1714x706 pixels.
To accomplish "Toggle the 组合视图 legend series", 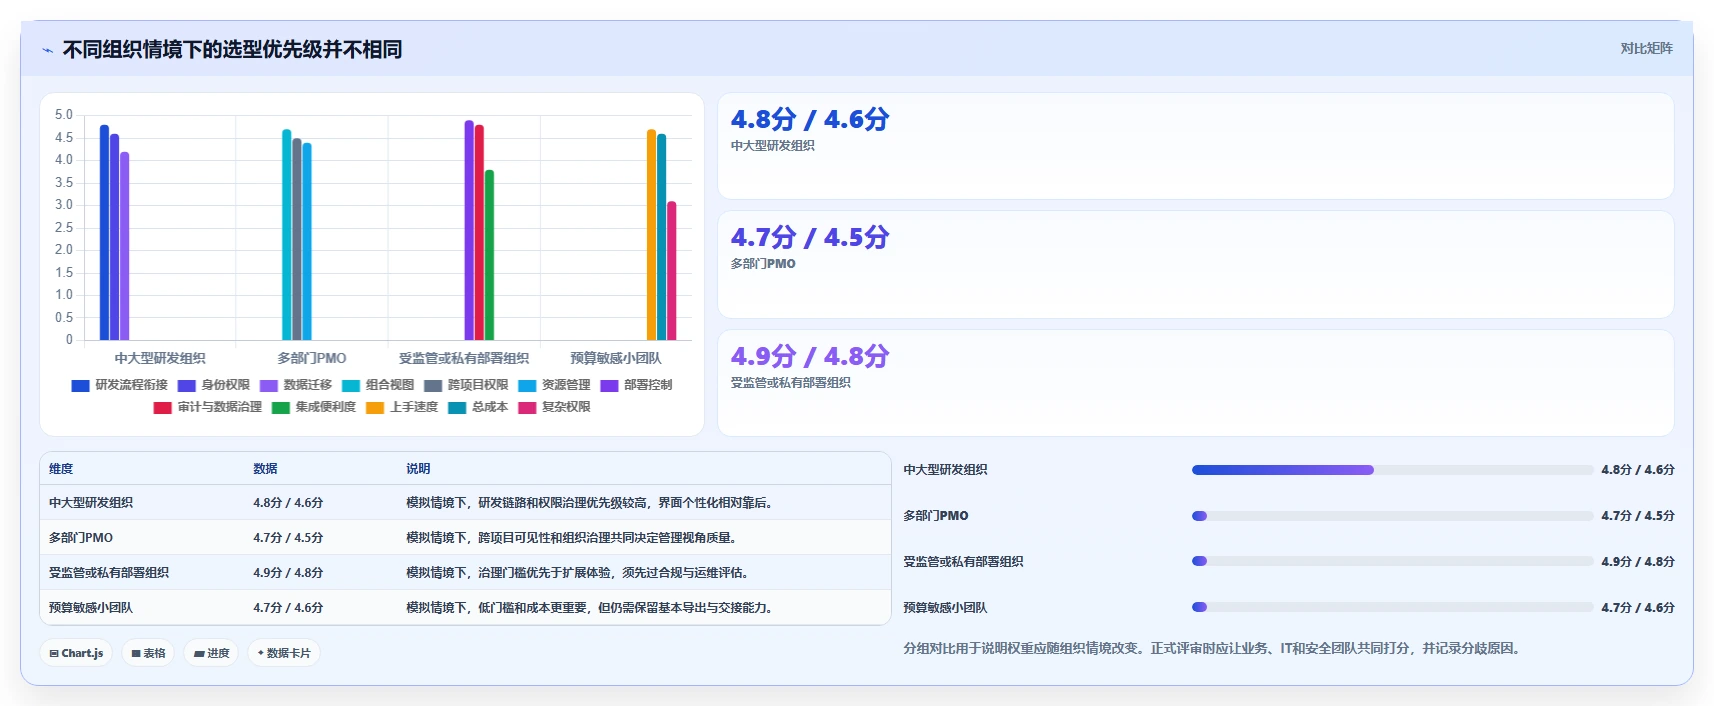I will click(x=378, y=385).
